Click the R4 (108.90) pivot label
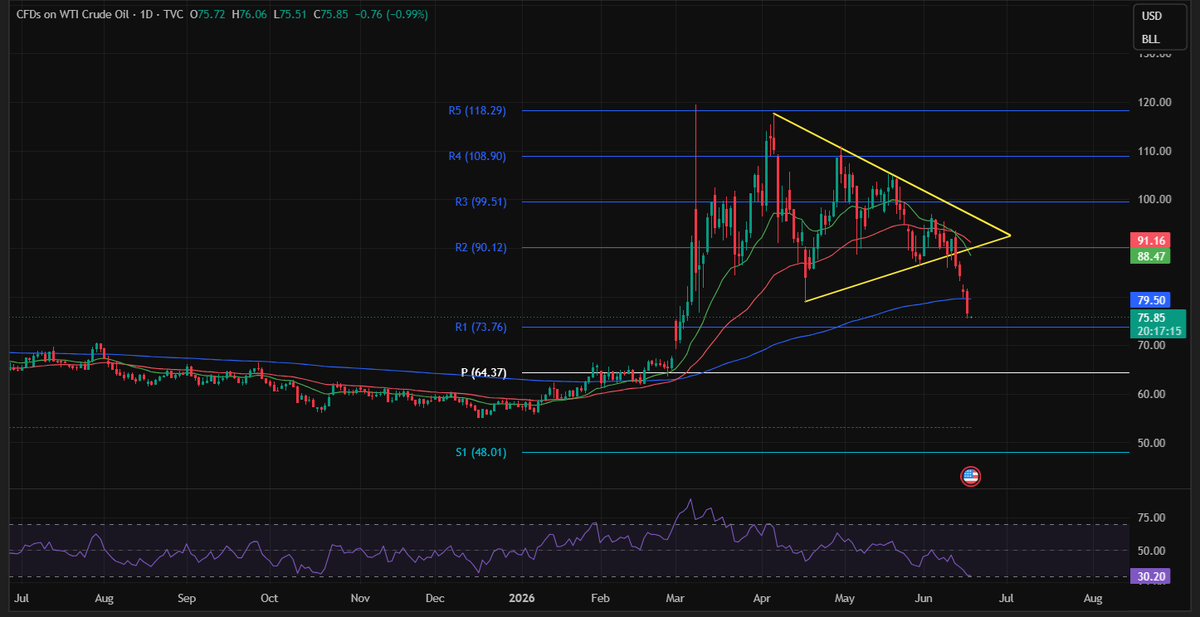Screen dimensions: 1200x617 pyautogui.click(x=477, y=156)
